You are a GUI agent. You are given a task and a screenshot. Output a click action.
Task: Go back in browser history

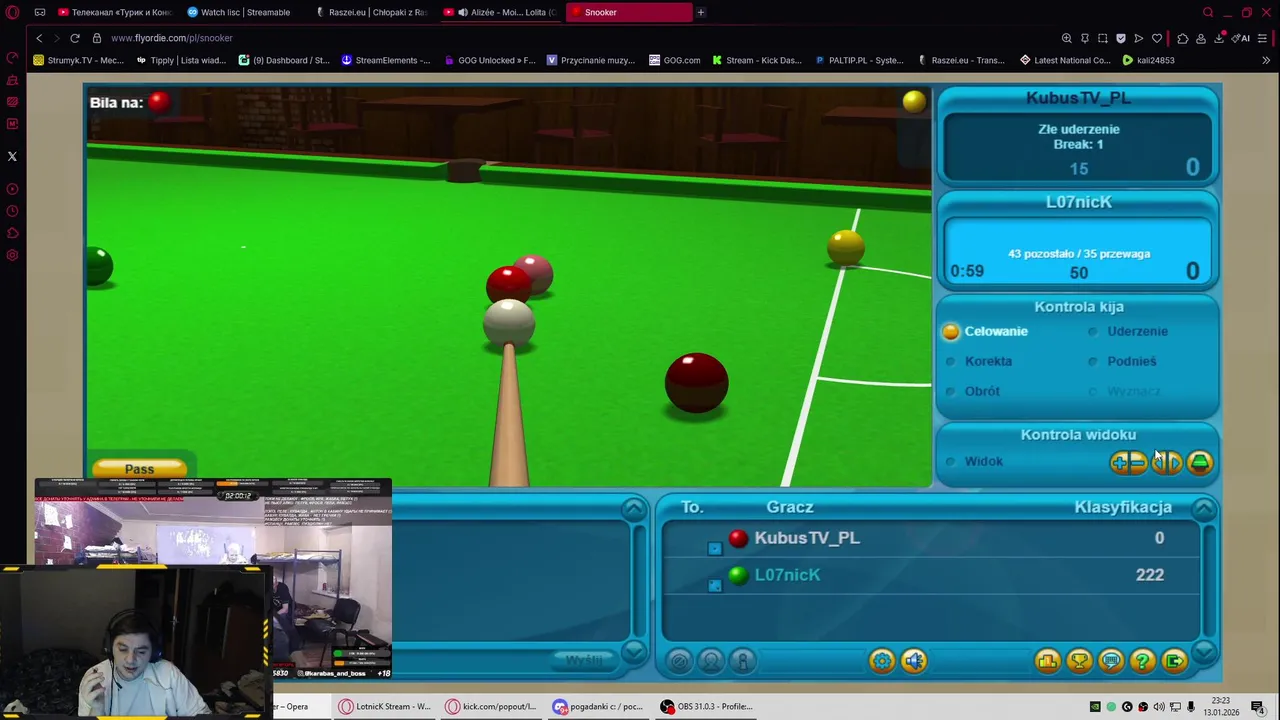[39, 38]
